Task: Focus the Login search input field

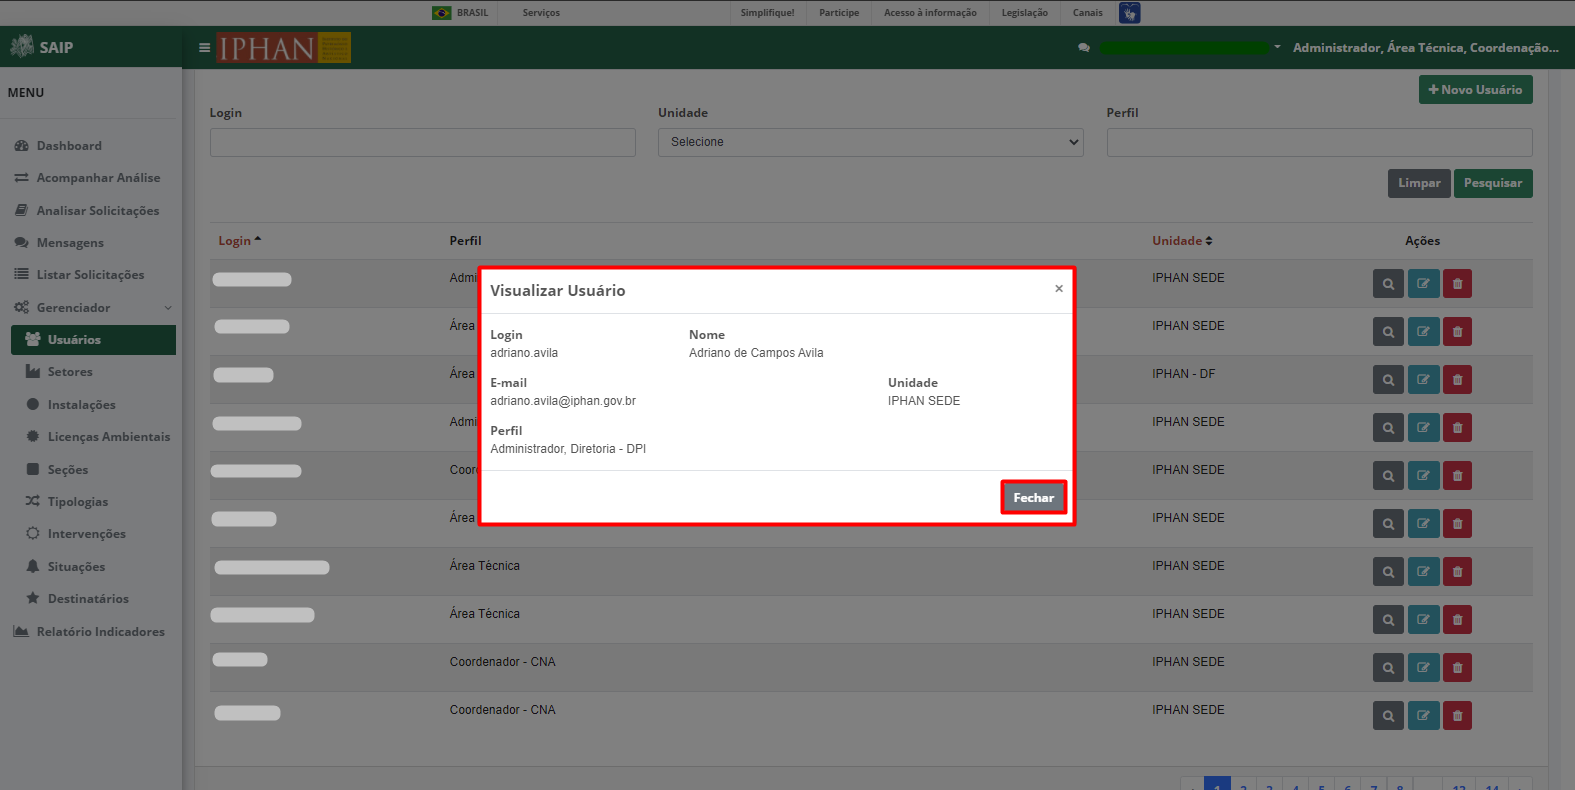Action: (x=422, y=142)
